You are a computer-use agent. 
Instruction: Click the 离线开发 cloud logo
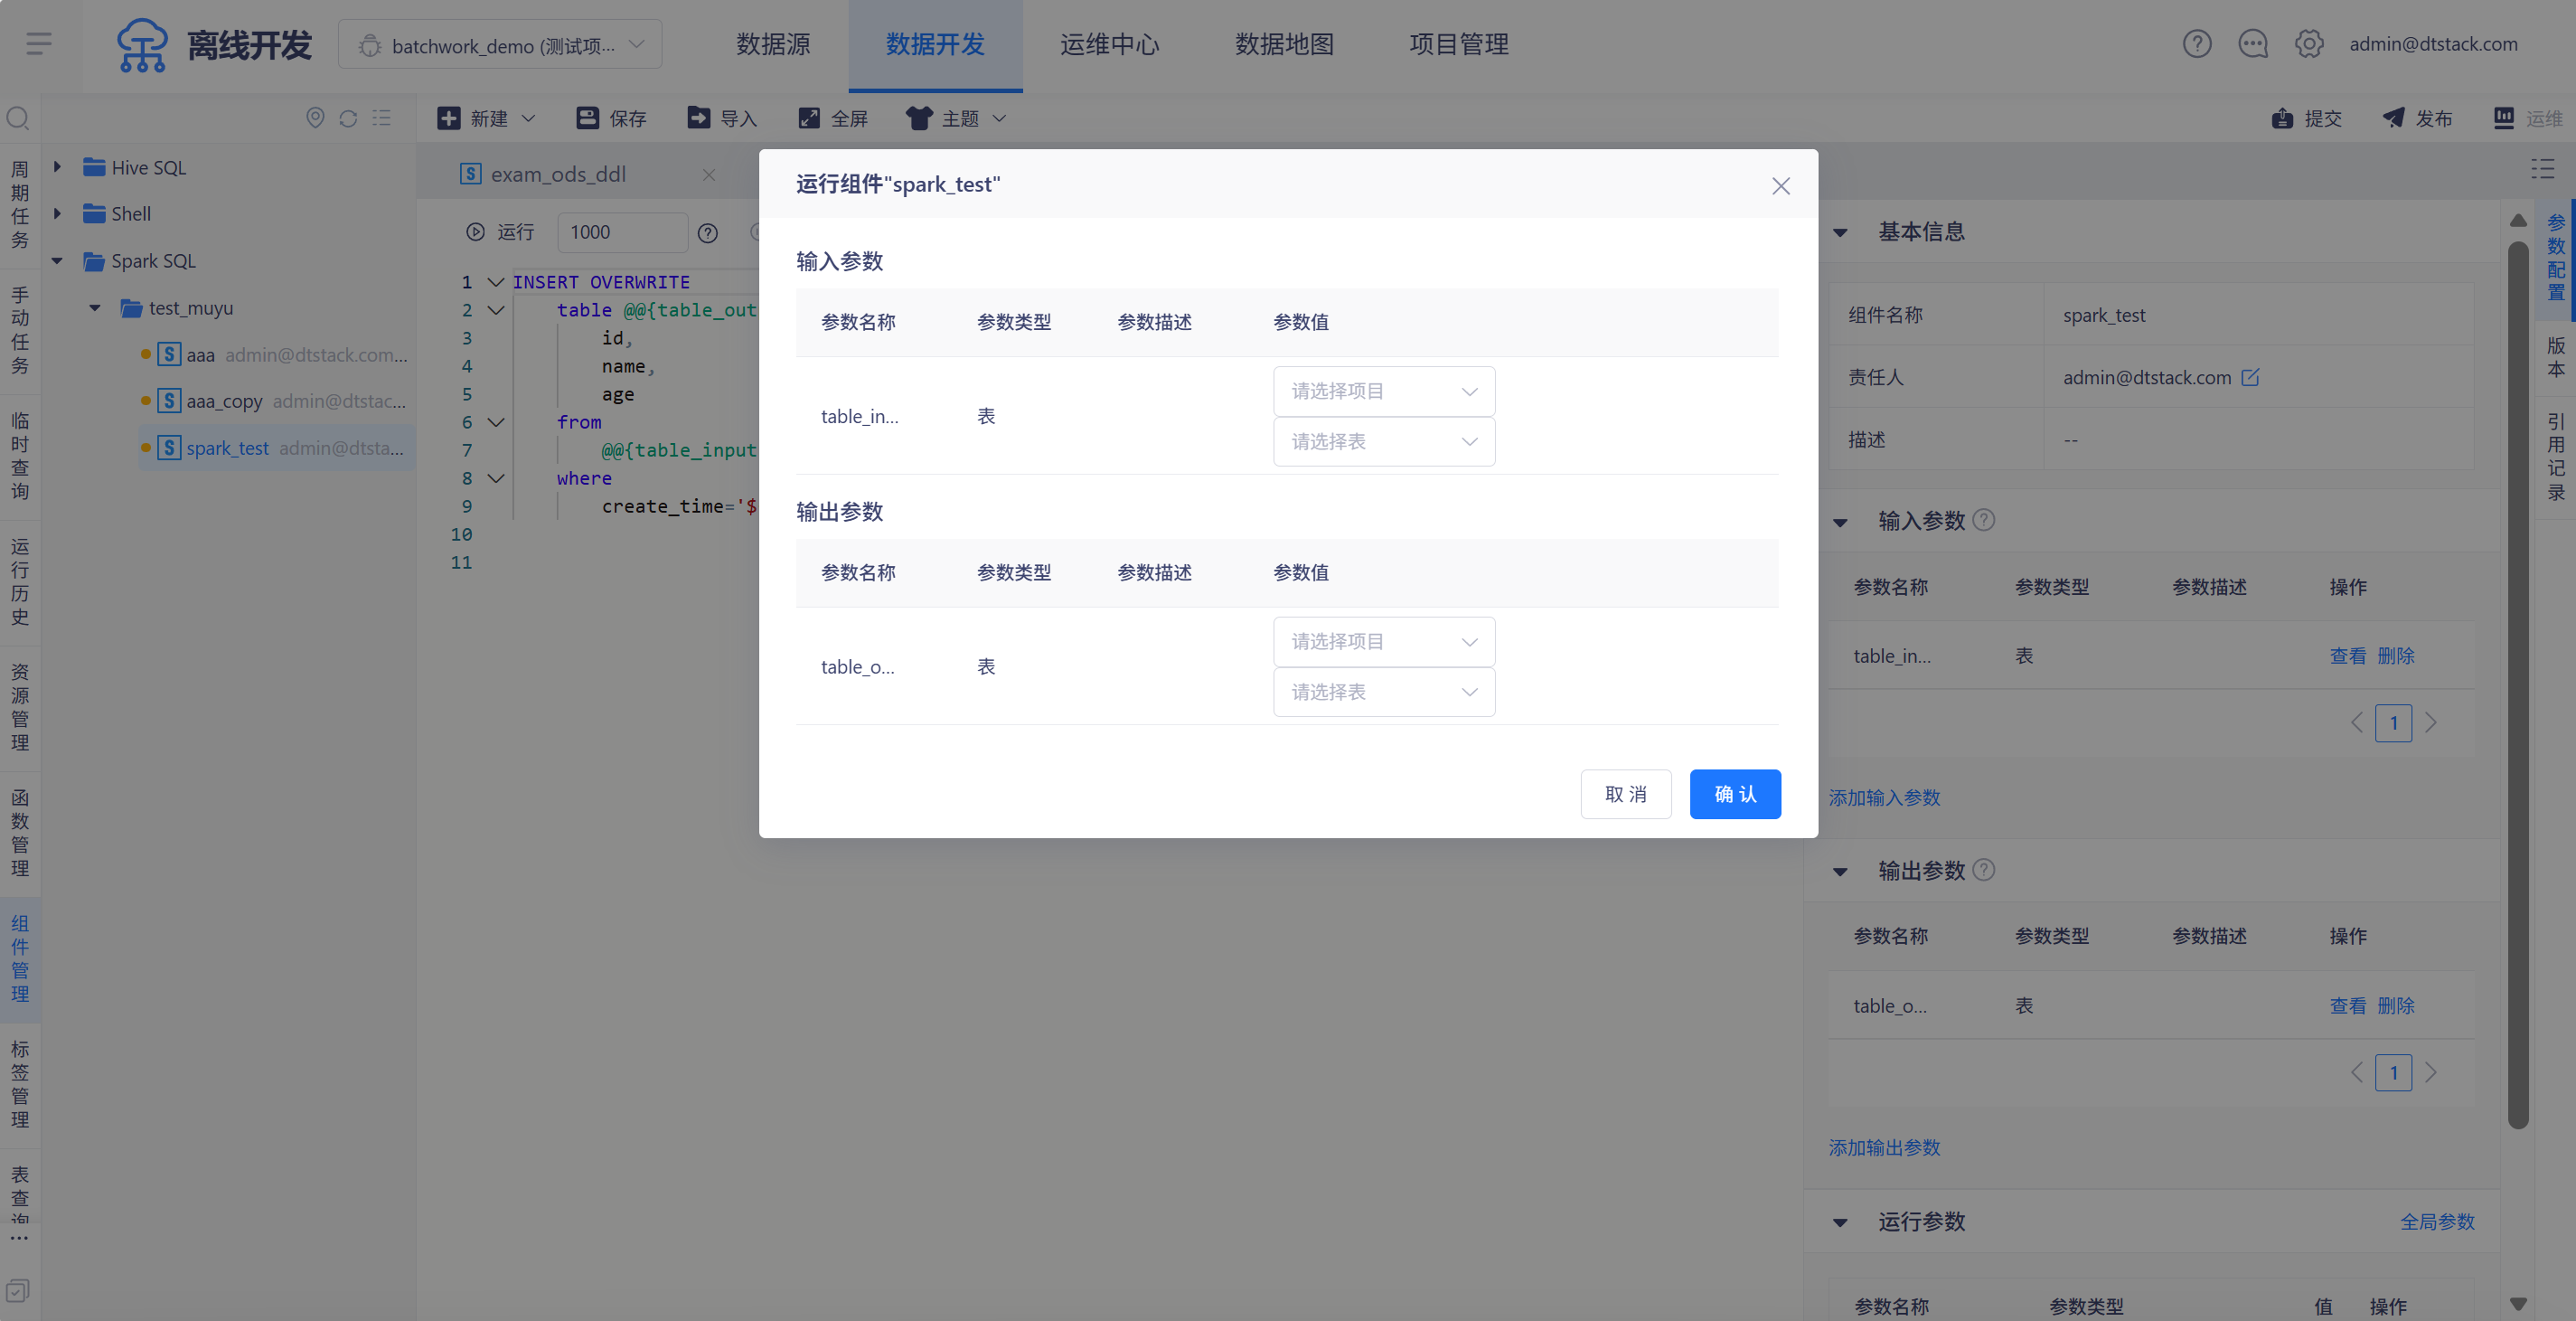coord(142,45)
